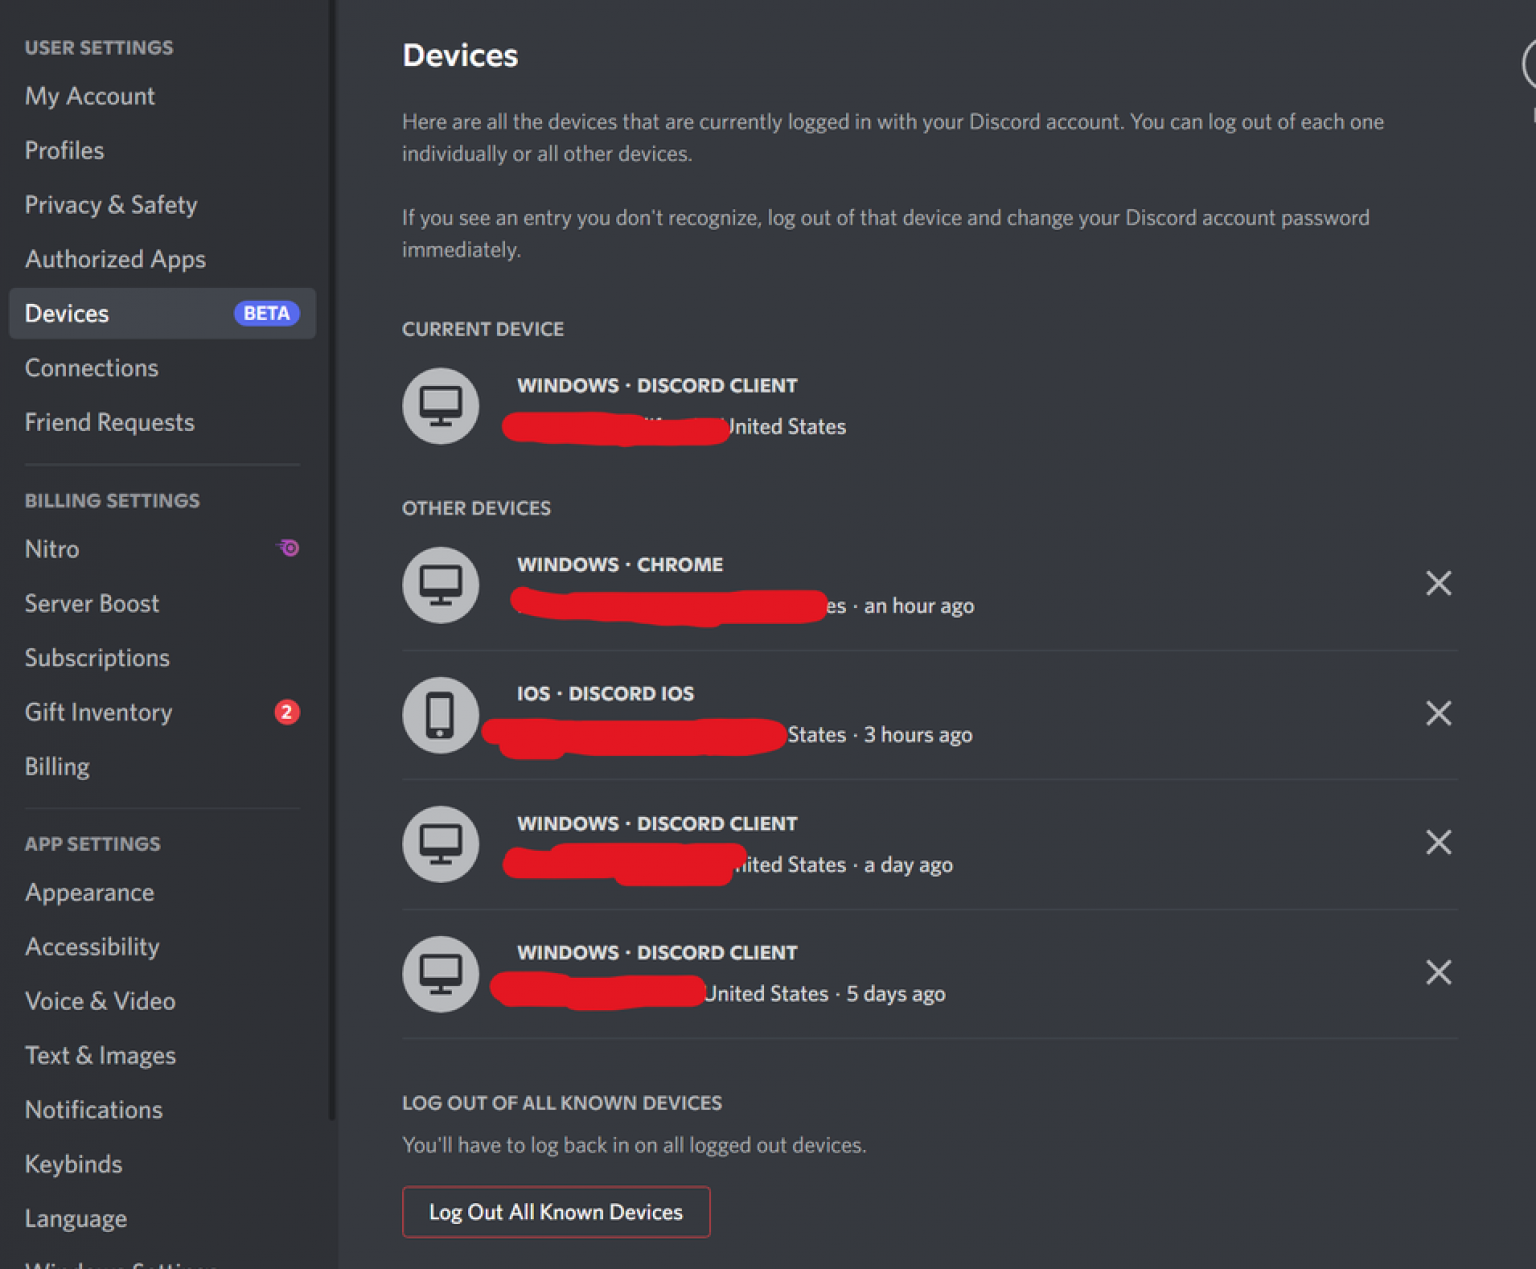Click Log Out All Known Devices
The width and height of the screenshot is (1536, 1269).
(x=556, y=1211)
